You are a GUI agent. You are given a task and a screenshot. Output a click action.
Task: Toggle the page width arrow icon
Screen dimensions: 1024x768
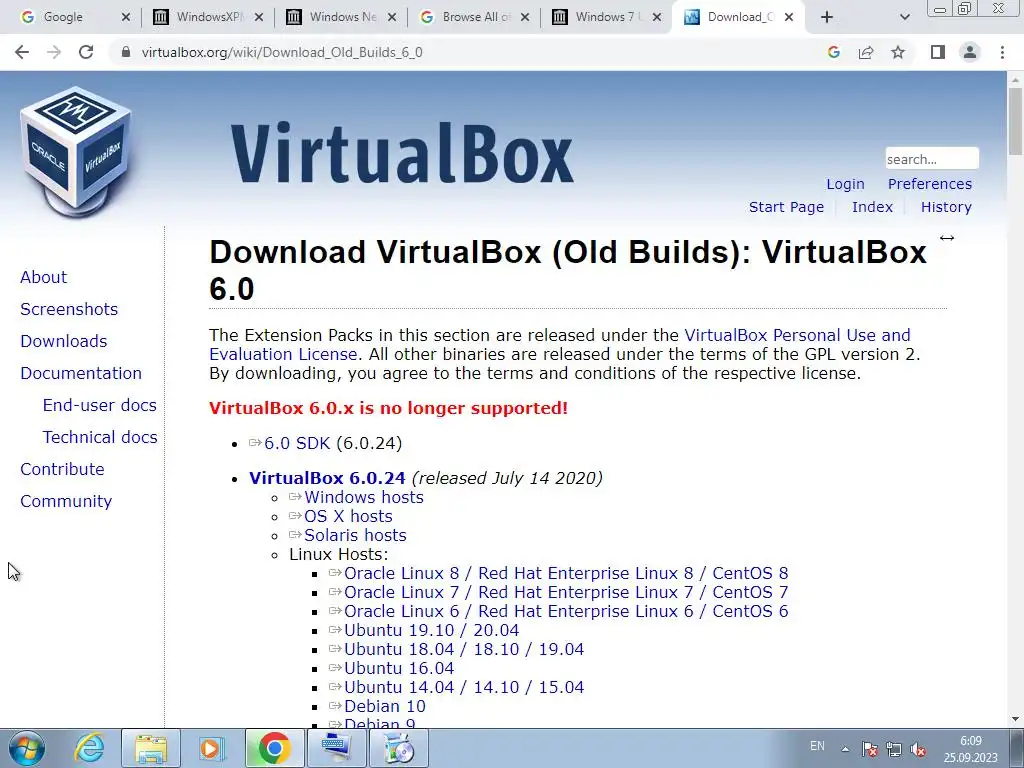(947, 238)
